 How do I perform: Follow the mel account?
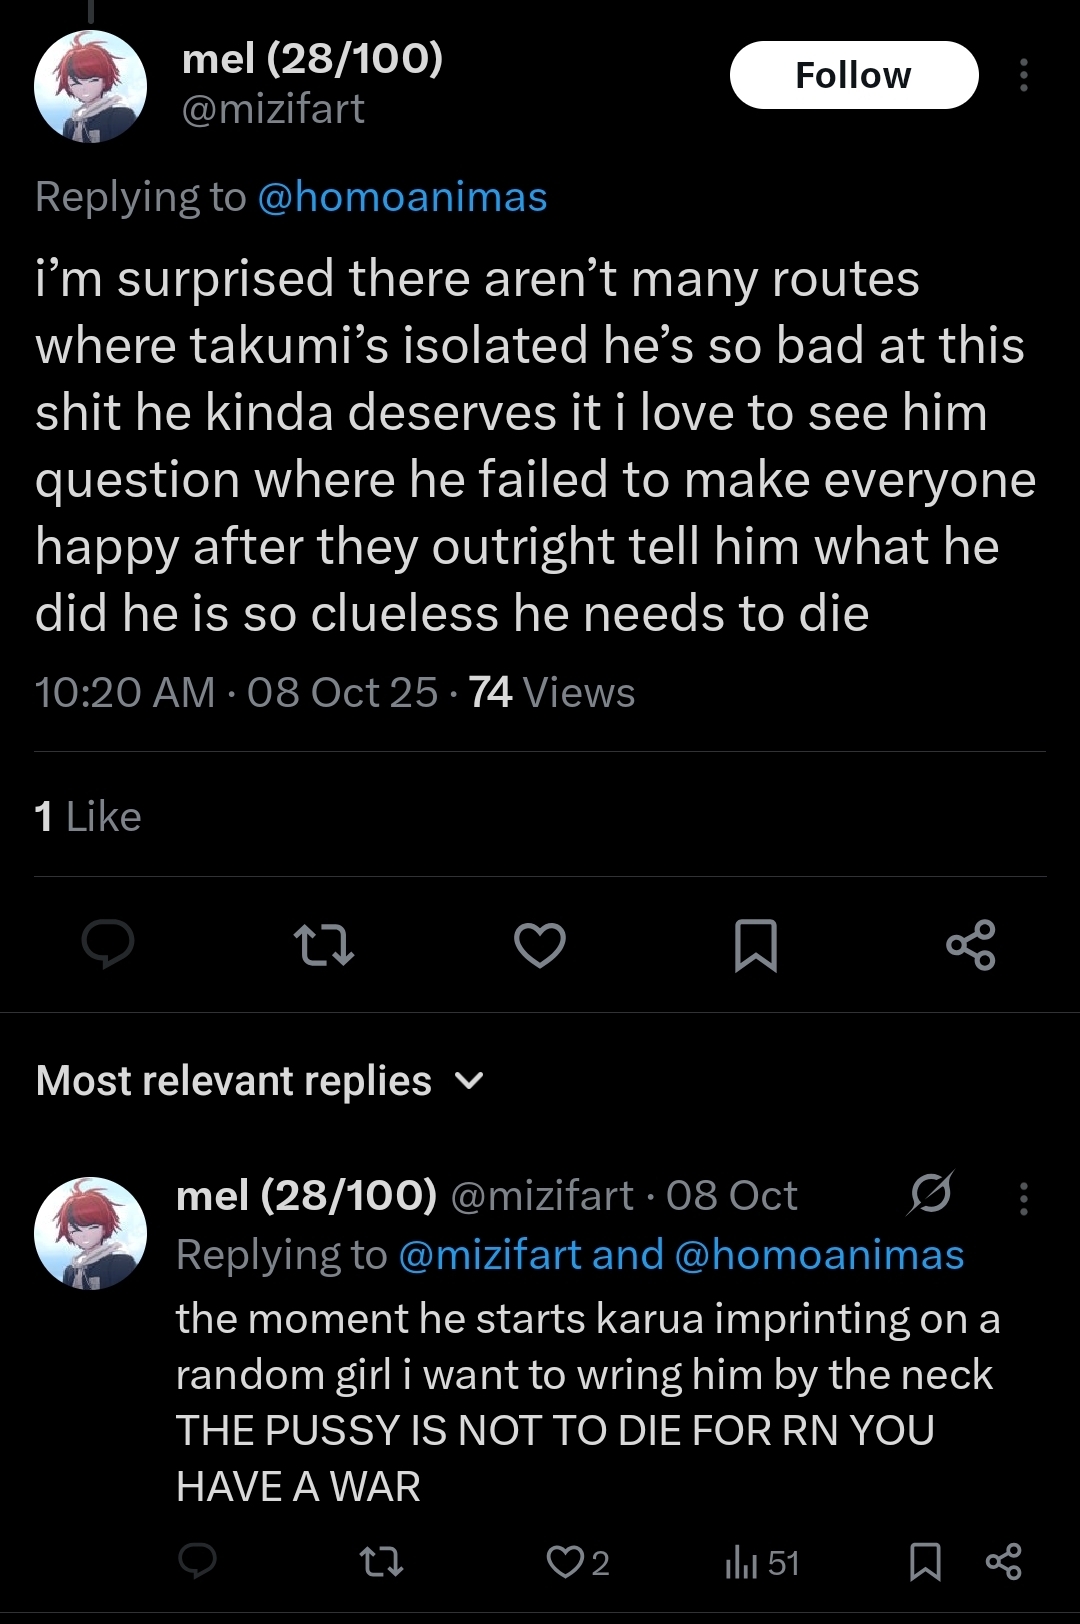point(853,75)
